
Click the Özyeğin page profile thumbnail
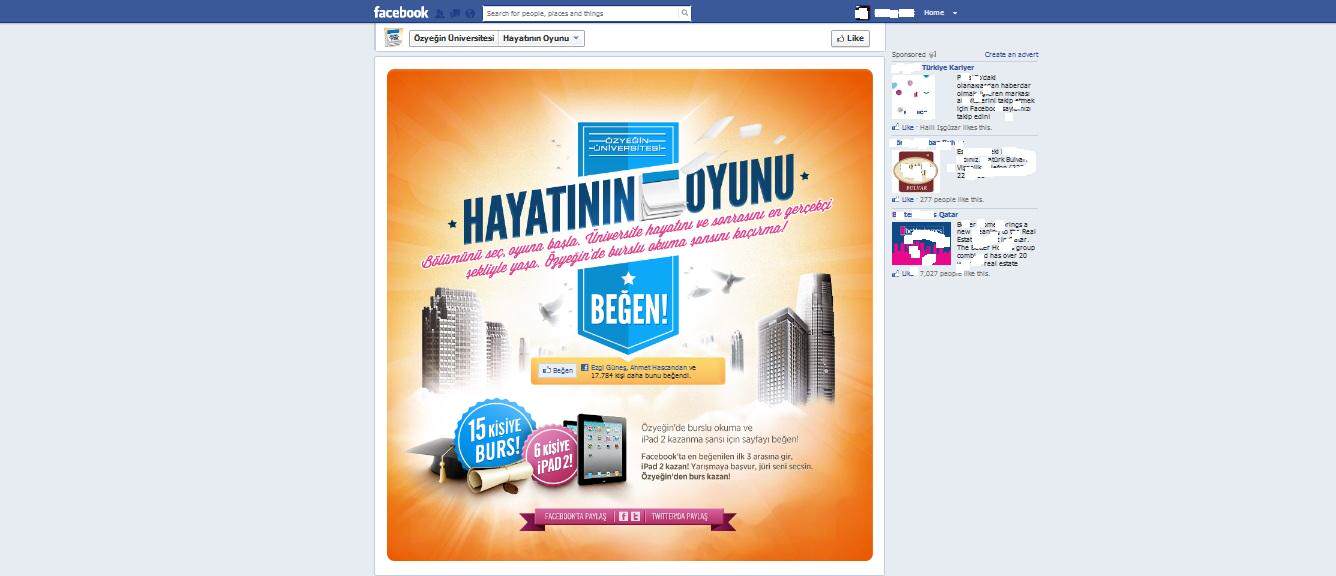(393, 38)
